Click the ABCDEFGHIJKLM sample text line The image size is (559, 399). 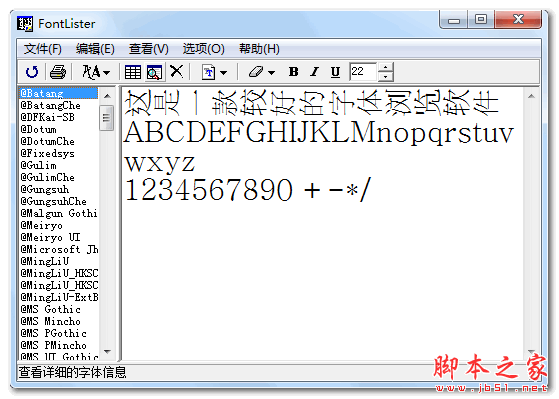pyautogui.click(x=318, y=133)
